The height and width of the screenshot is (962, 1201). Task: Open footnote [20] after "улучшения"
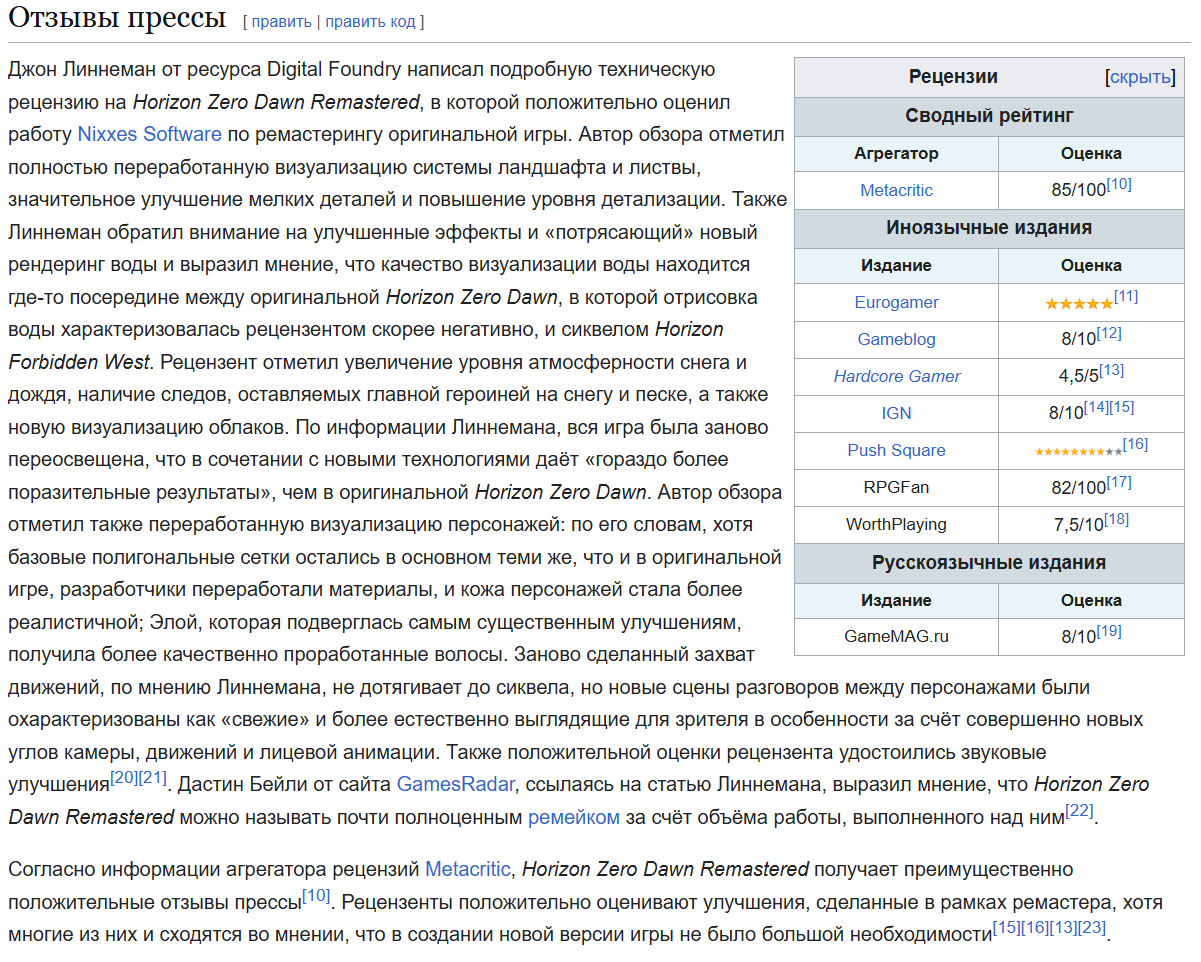pyautogui.click(x=124, y=777)
